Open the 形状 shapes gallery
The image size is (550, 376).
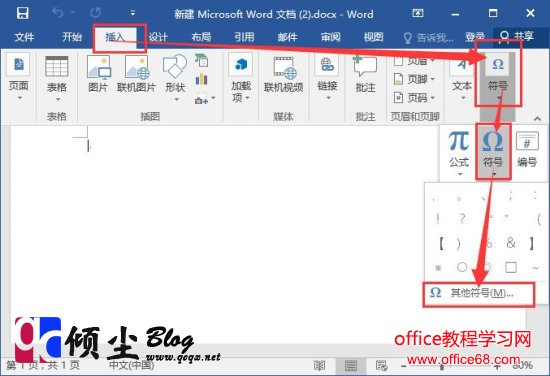(175, 78)
